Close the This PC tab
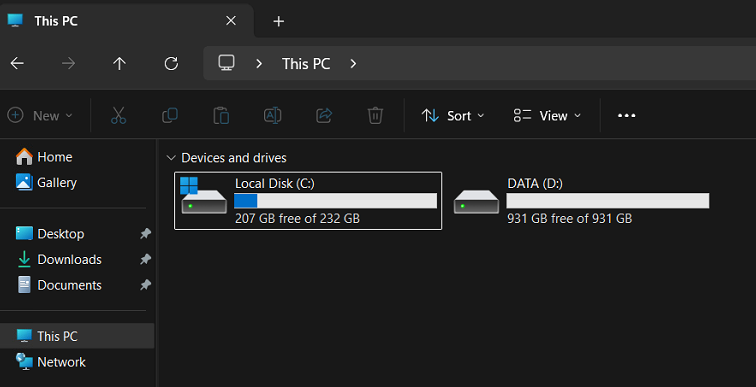Viewport: 756px width, 387px height. click(x=231, y=21)
